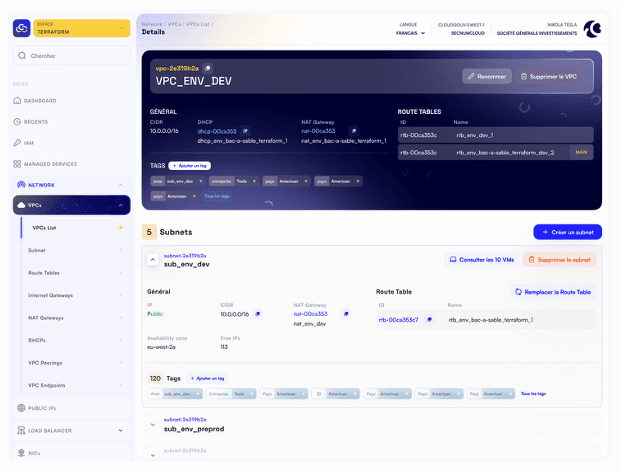Open subnet nat-00ca353 link
This screenshot has height=476, width=622.
point(311,314)
